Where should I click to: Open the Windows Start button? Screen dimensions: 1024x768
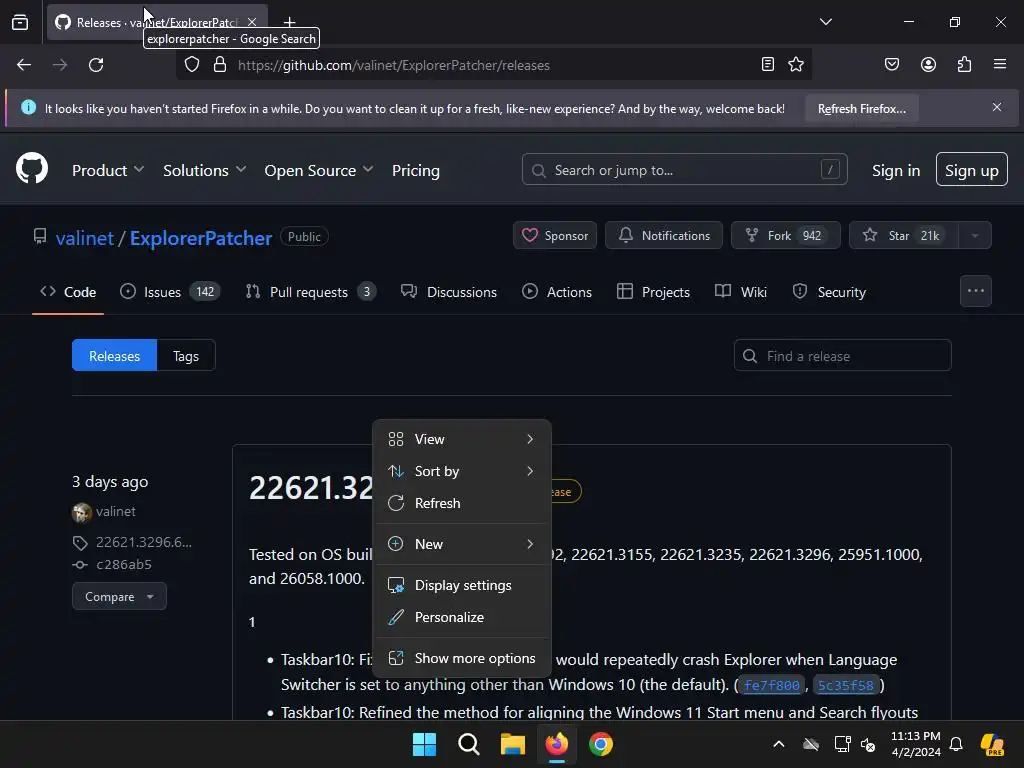(424, 744)
